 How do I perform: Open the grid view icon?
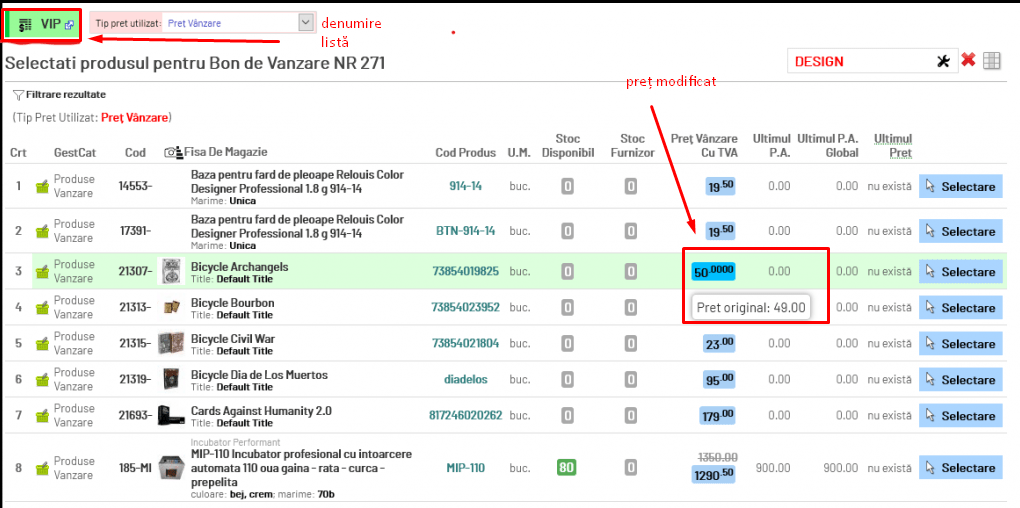pyautogui.click(x=991, y=61)
